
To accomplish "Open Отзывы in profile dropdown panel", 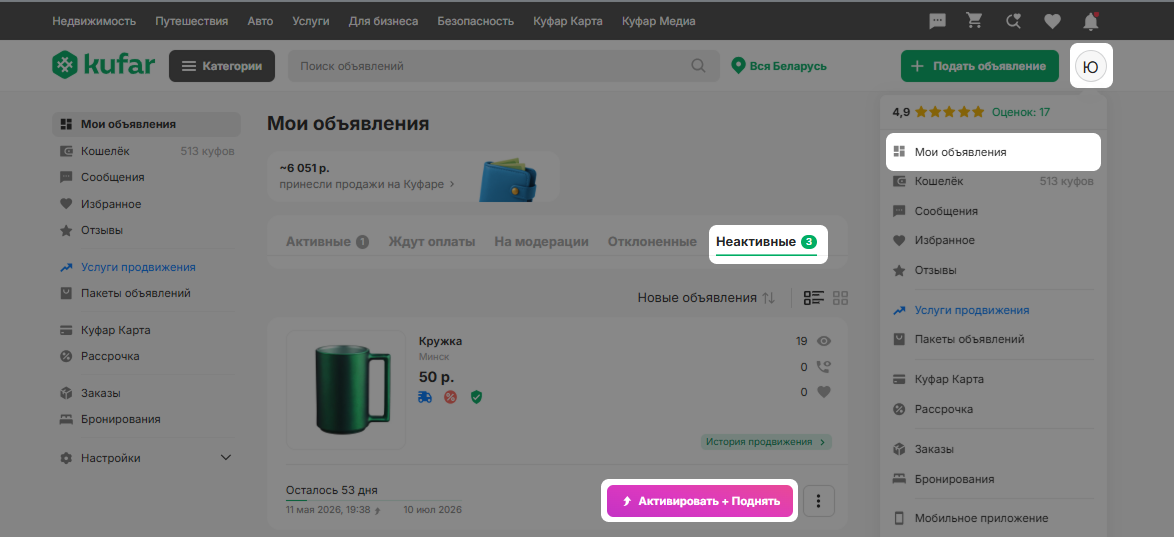I will [x=994, y=270].
